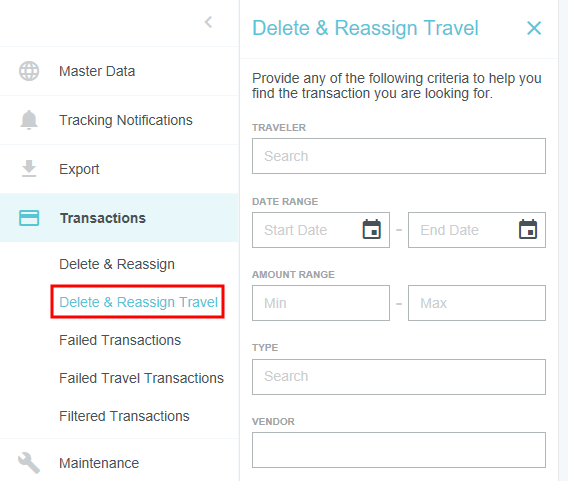This screenshot has height=481, width=568.
Task: Click the Min amount input field
Action: tap(321, 303)
